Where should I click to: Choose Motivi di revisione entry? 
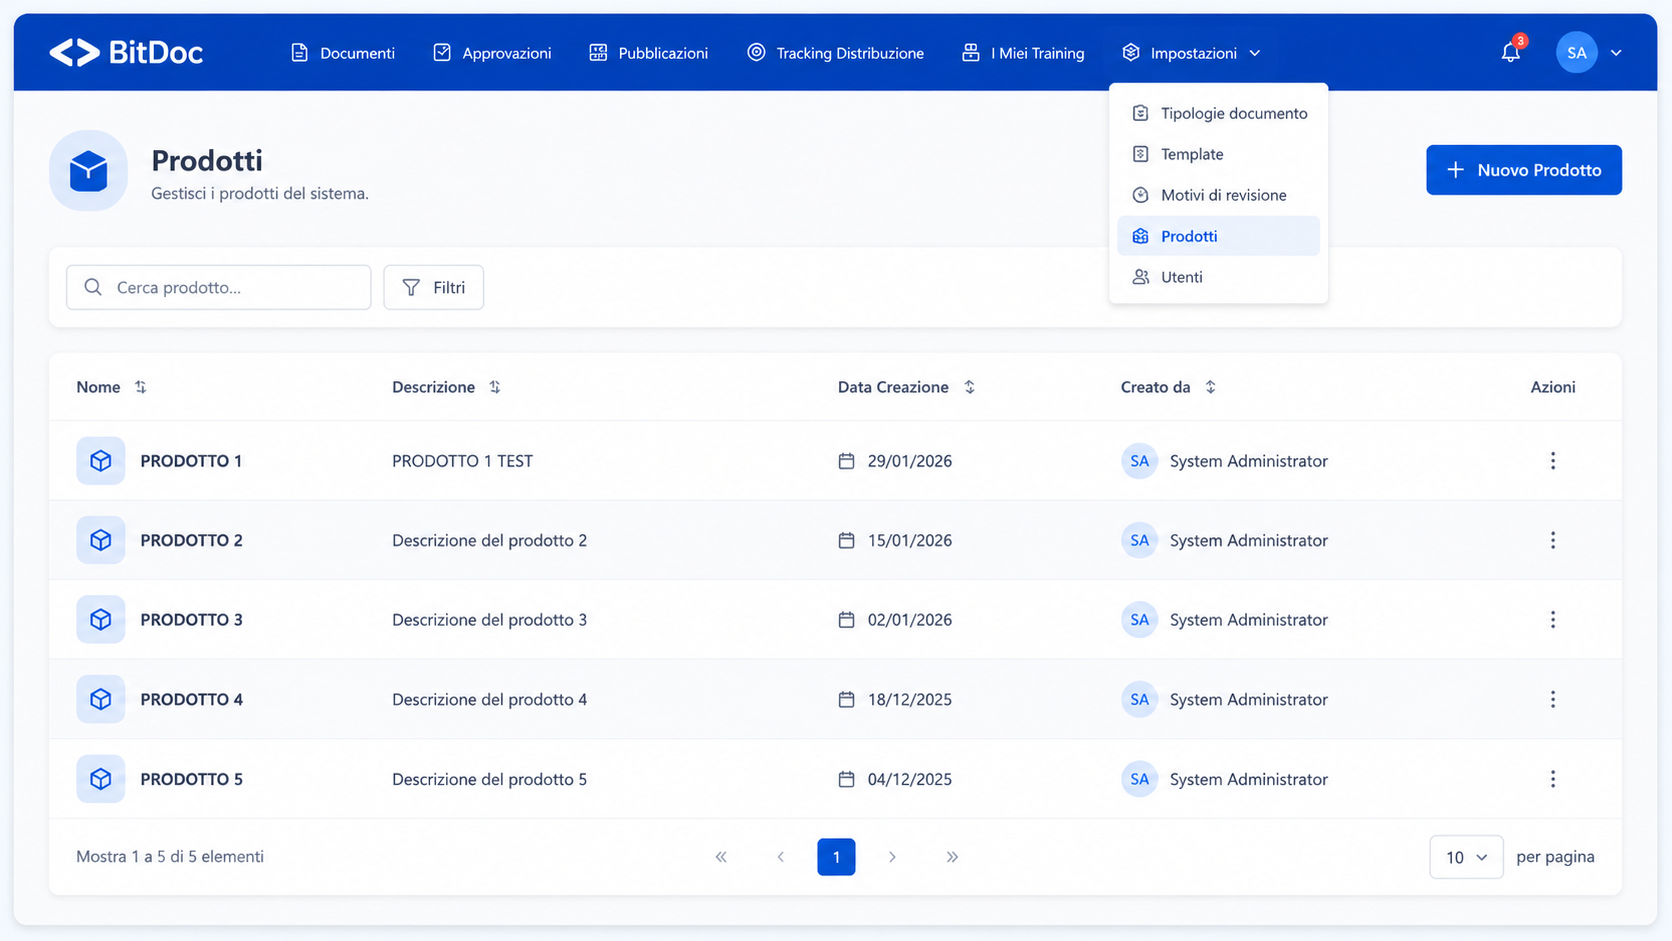pyautogui.click(x=1218, y=195)
